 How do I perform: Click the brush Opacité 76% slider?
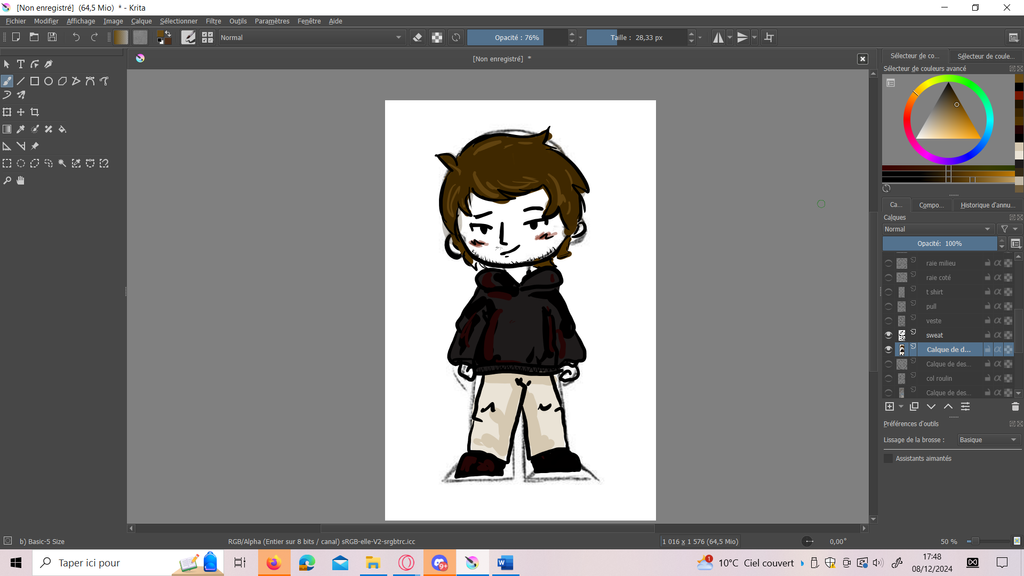516,37
